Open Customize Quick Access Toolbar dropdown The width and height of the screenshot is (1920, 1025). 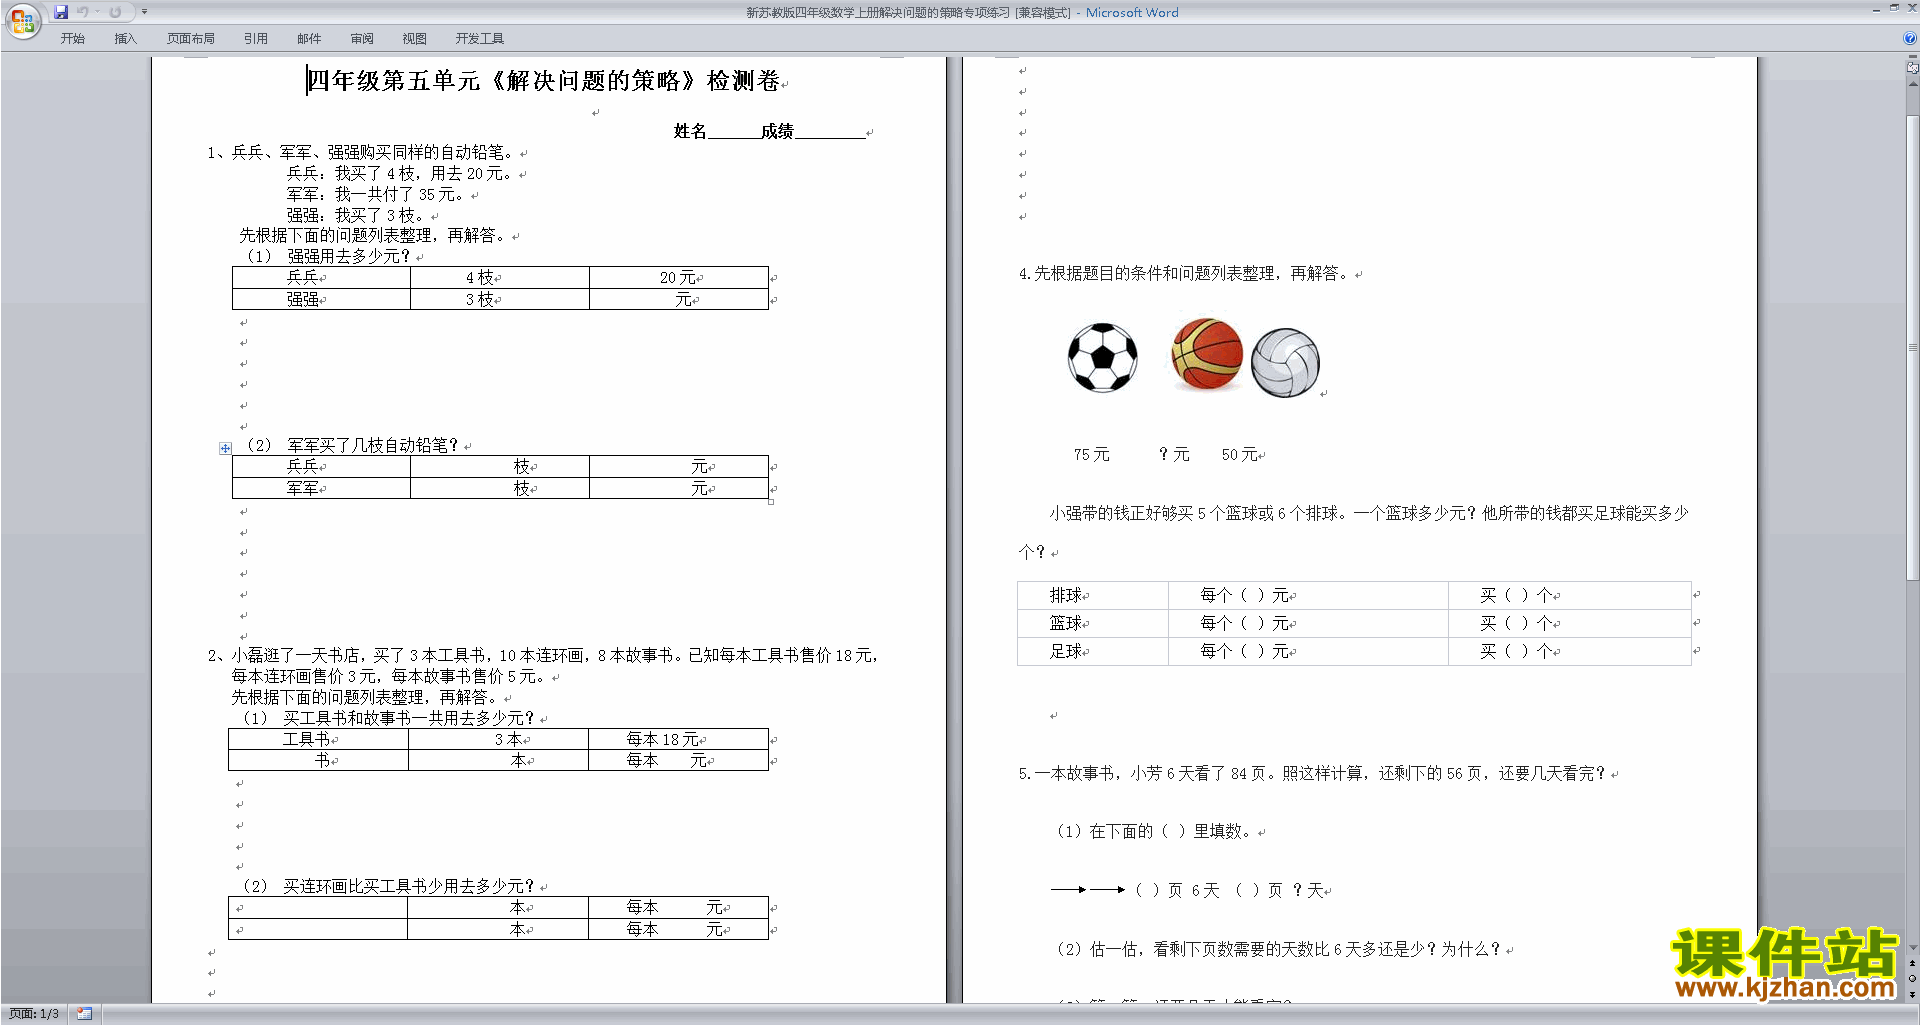(144, 12)
